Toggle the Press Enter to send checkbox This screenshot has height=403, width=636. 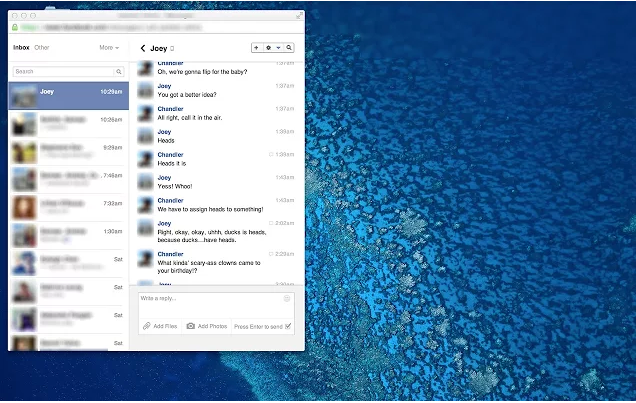pos(288,326)
